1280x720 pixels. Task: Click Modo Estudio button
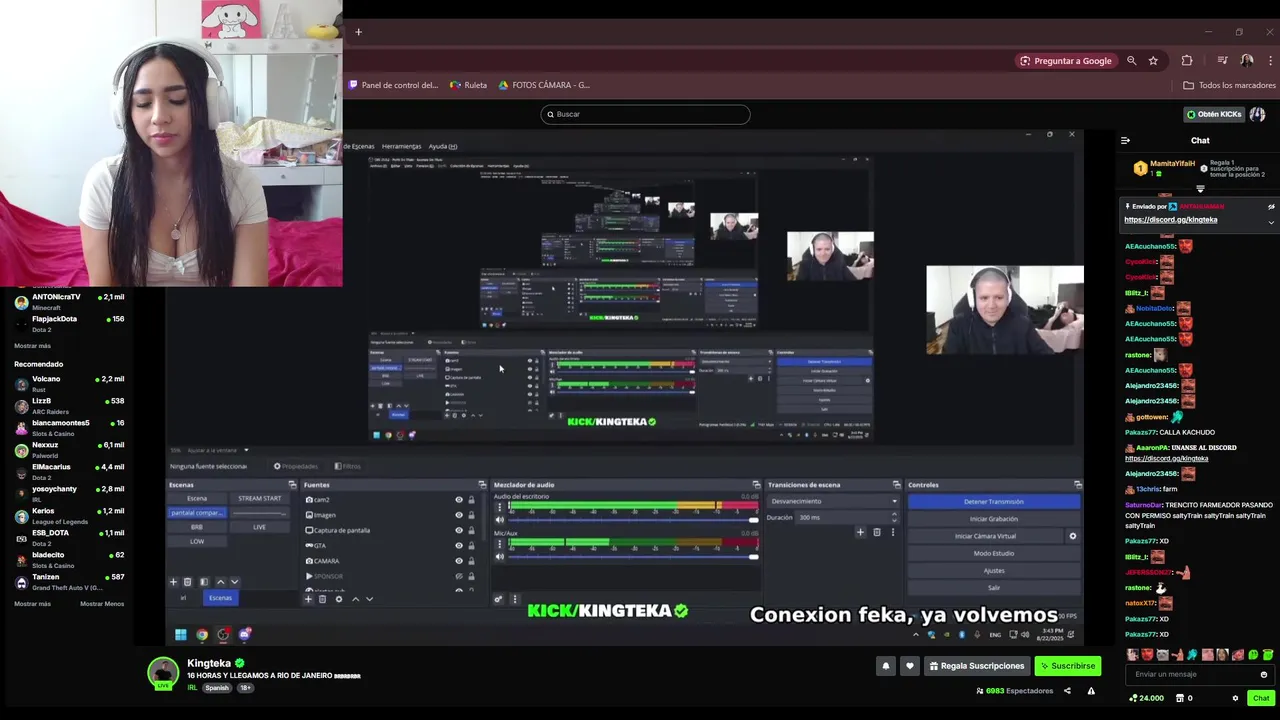[x=993, y=553]
